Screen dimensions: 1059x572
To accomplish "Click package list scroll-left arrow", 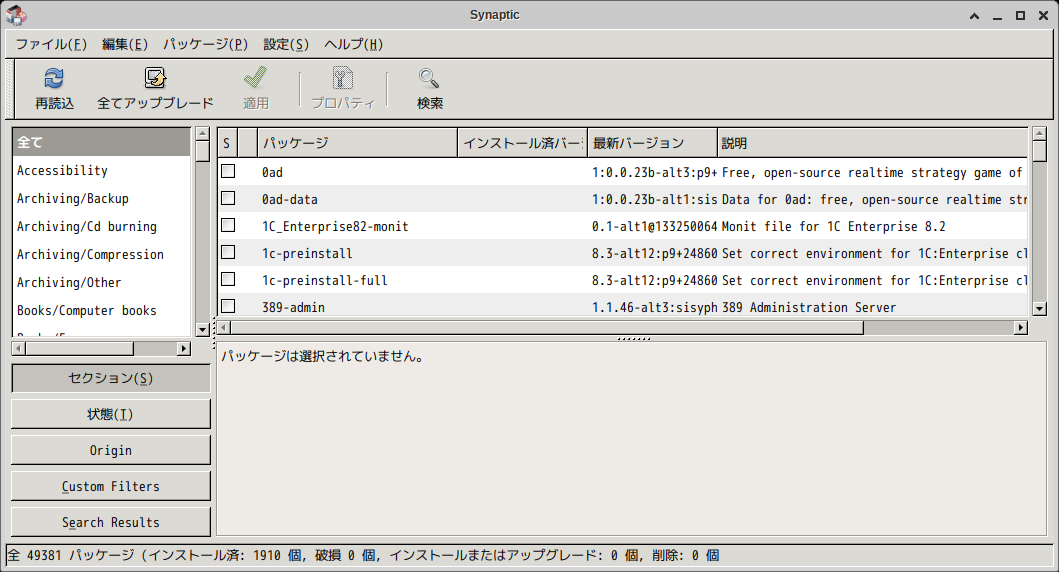I will 224,328.
